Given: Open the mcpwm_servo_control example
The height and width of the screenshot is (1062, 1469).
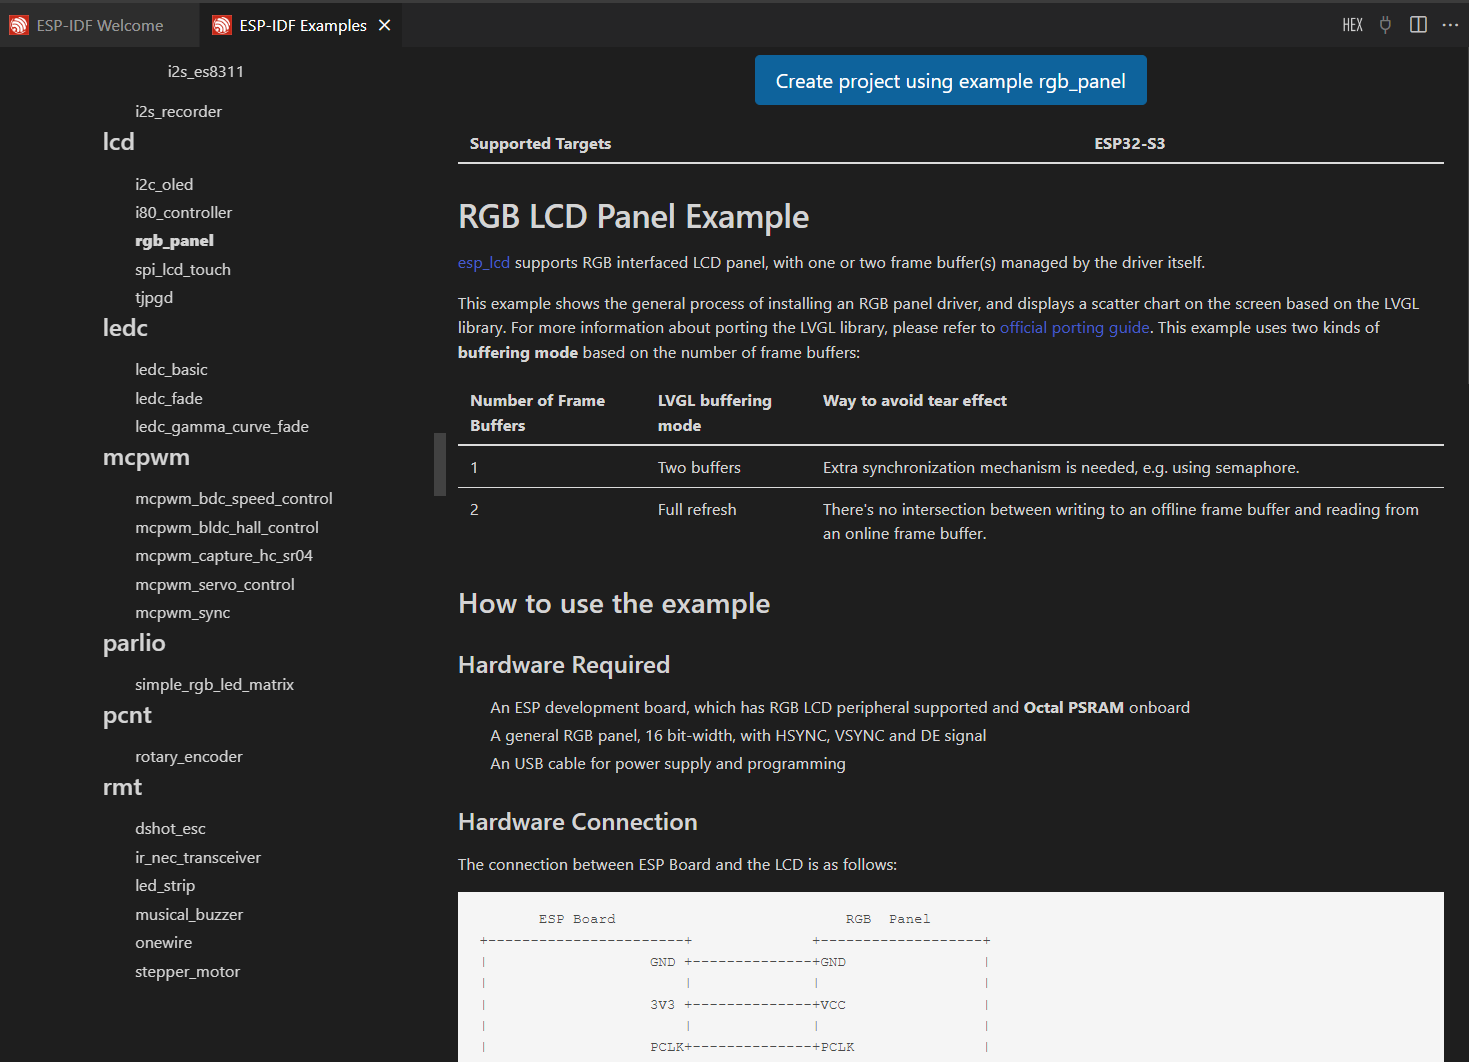Looking at the screenshot, I should click(215, 585).
